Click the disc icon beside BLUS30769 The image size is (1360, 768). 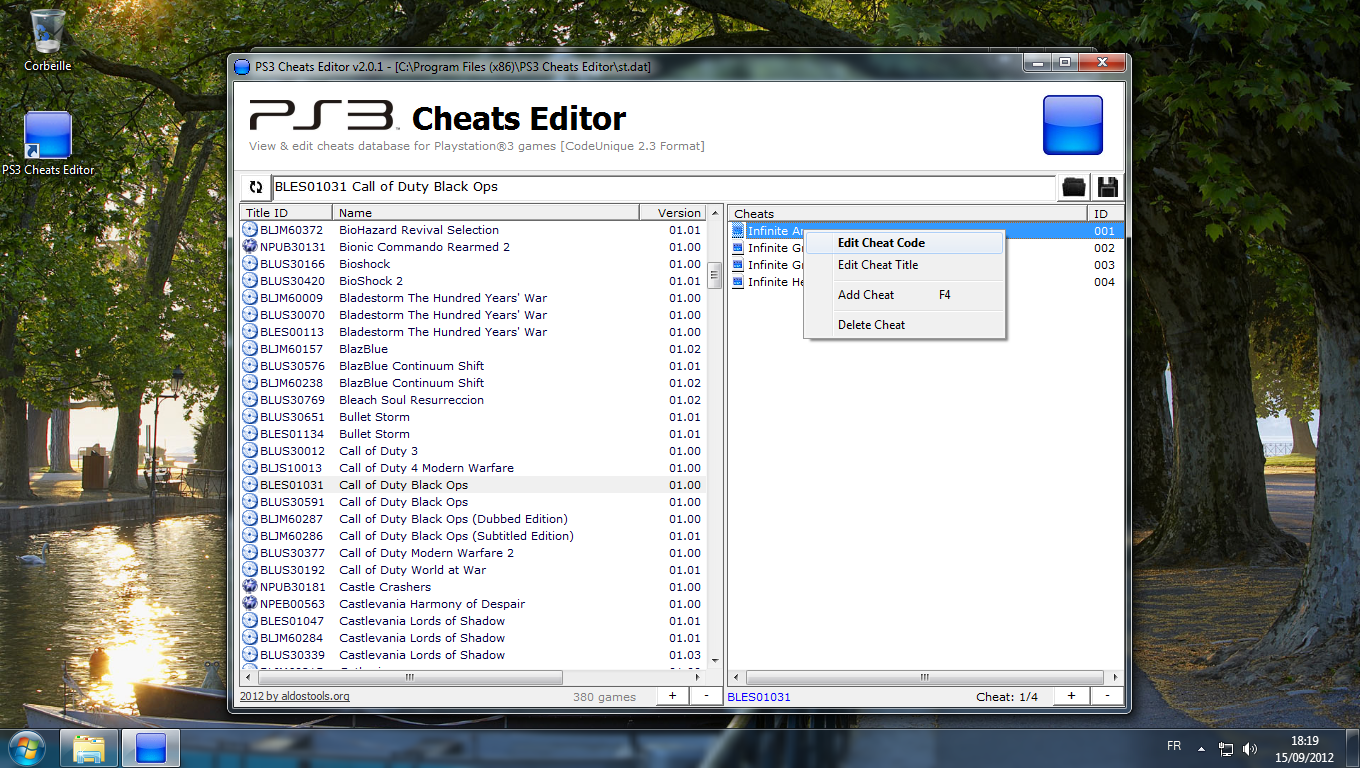pos(250,400)
